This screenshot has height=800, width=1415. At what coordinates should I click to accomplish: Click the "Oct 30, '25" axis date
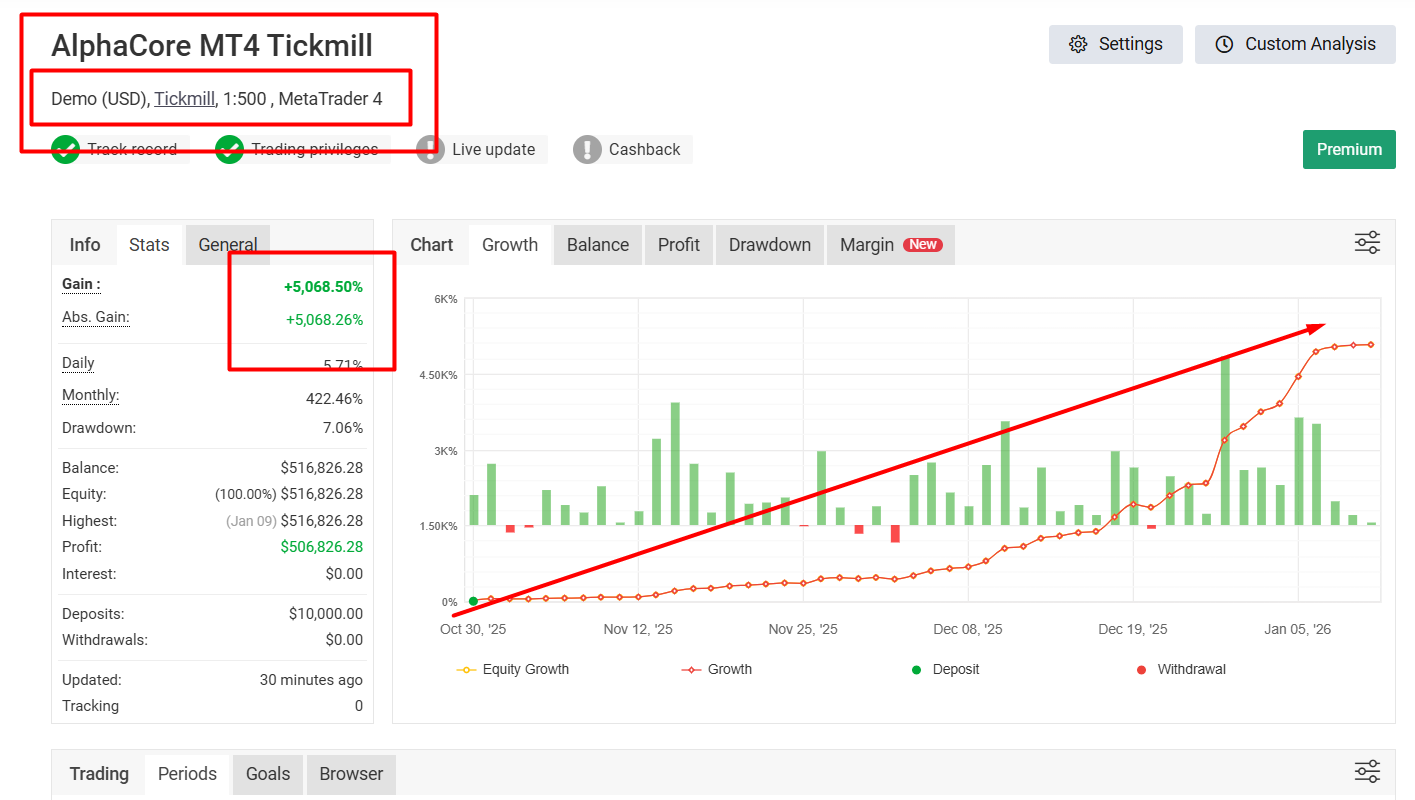[x=473, y=630]
